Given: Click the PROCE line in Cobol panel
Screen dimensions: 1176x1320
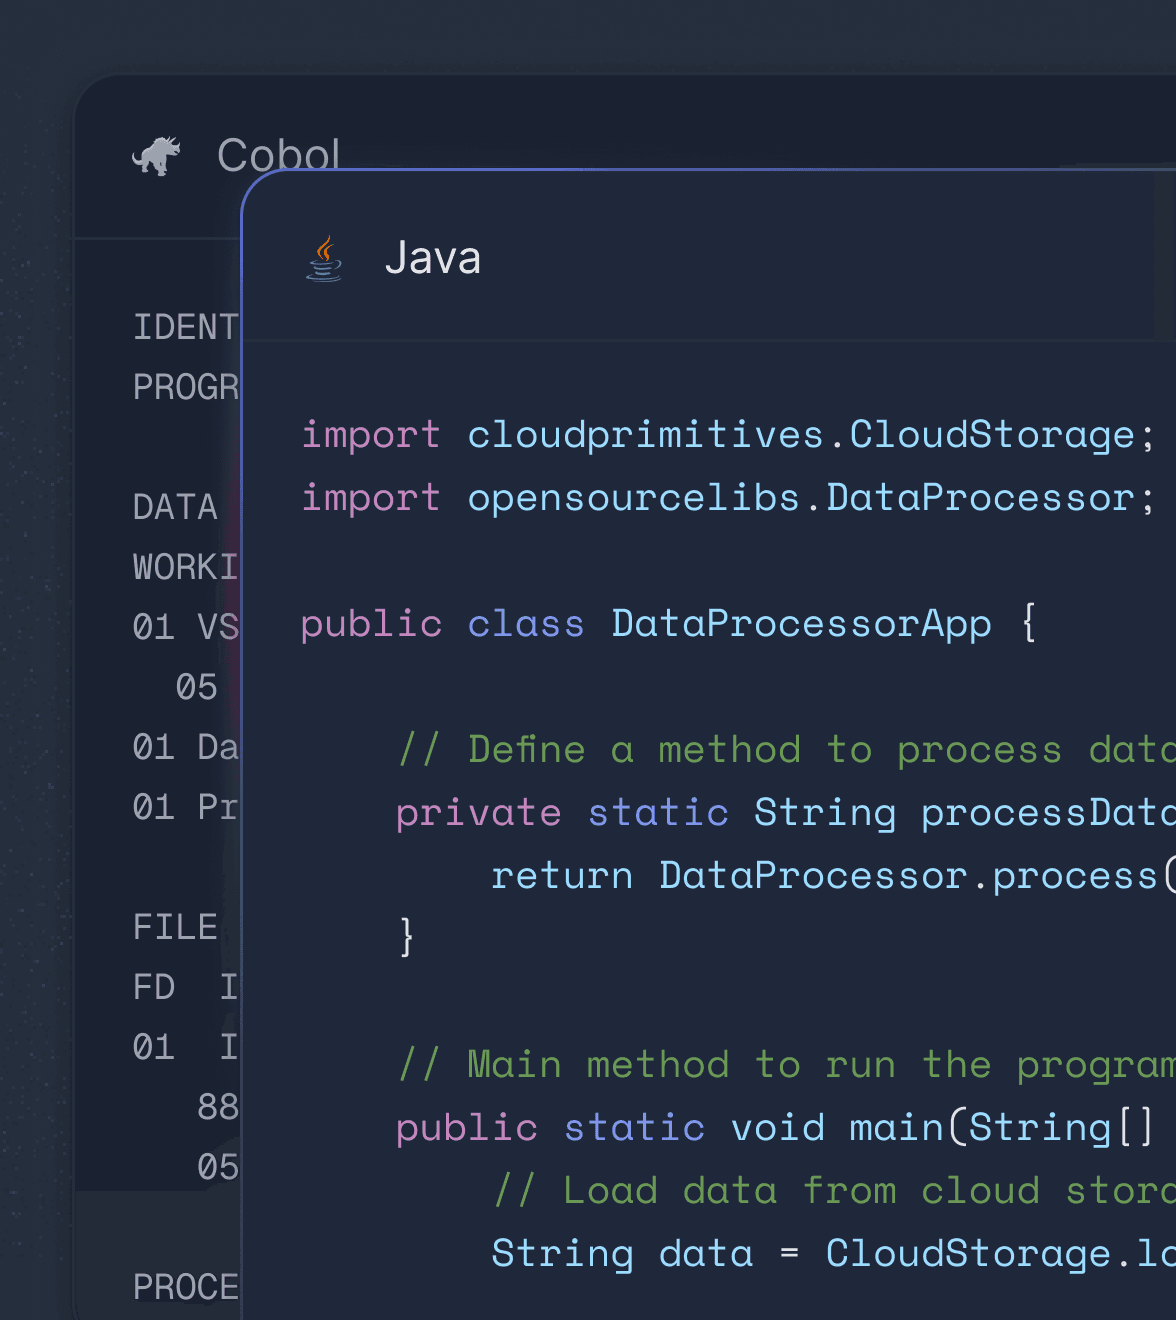Looking at the screenshot, I should click(185, 1287).
